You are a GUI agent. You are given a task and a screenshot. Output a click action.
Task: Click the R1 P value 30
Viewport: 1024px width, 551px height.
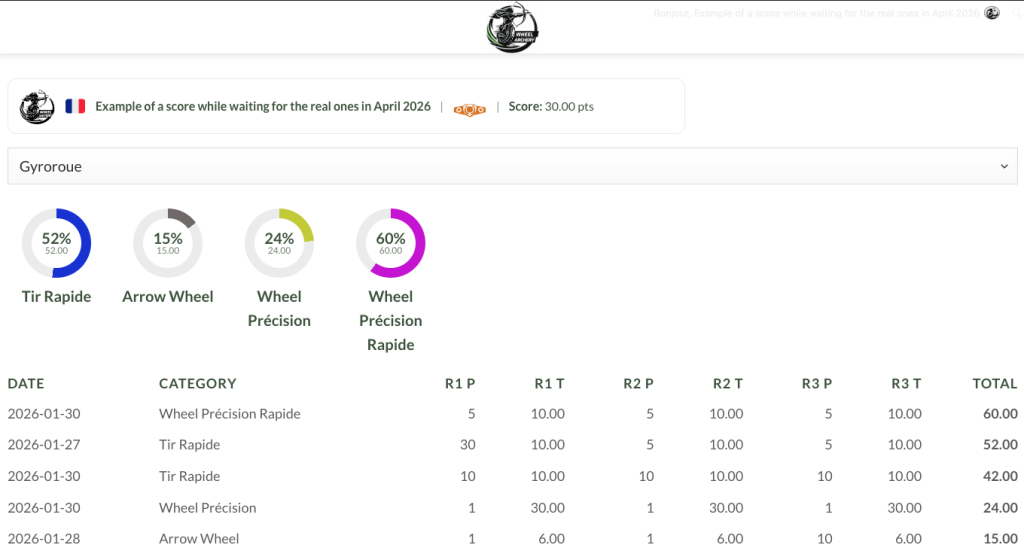coord(468,445)
